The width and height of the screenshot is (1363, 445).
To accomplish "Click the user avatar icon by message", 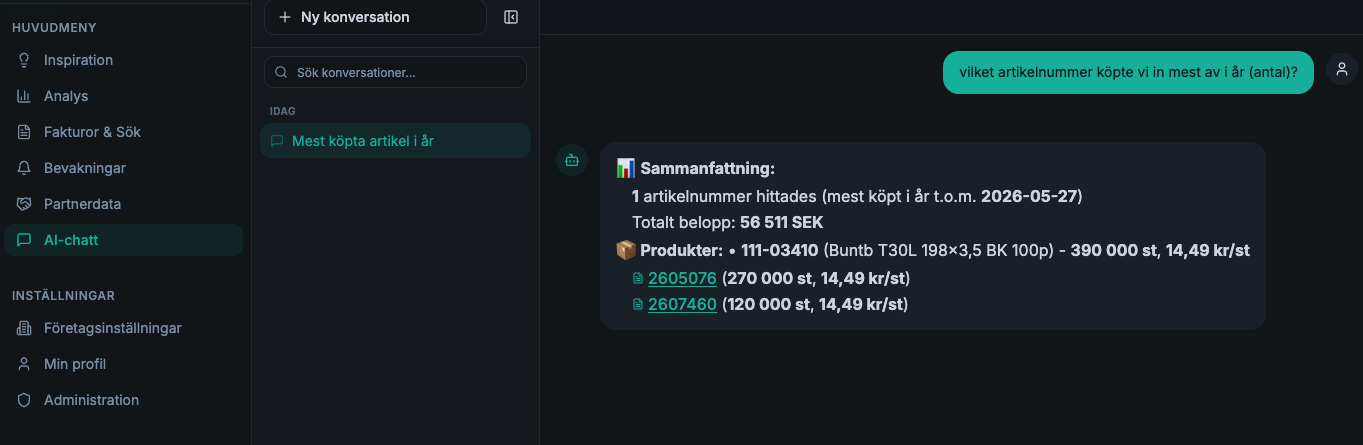I will point(1341,68).
